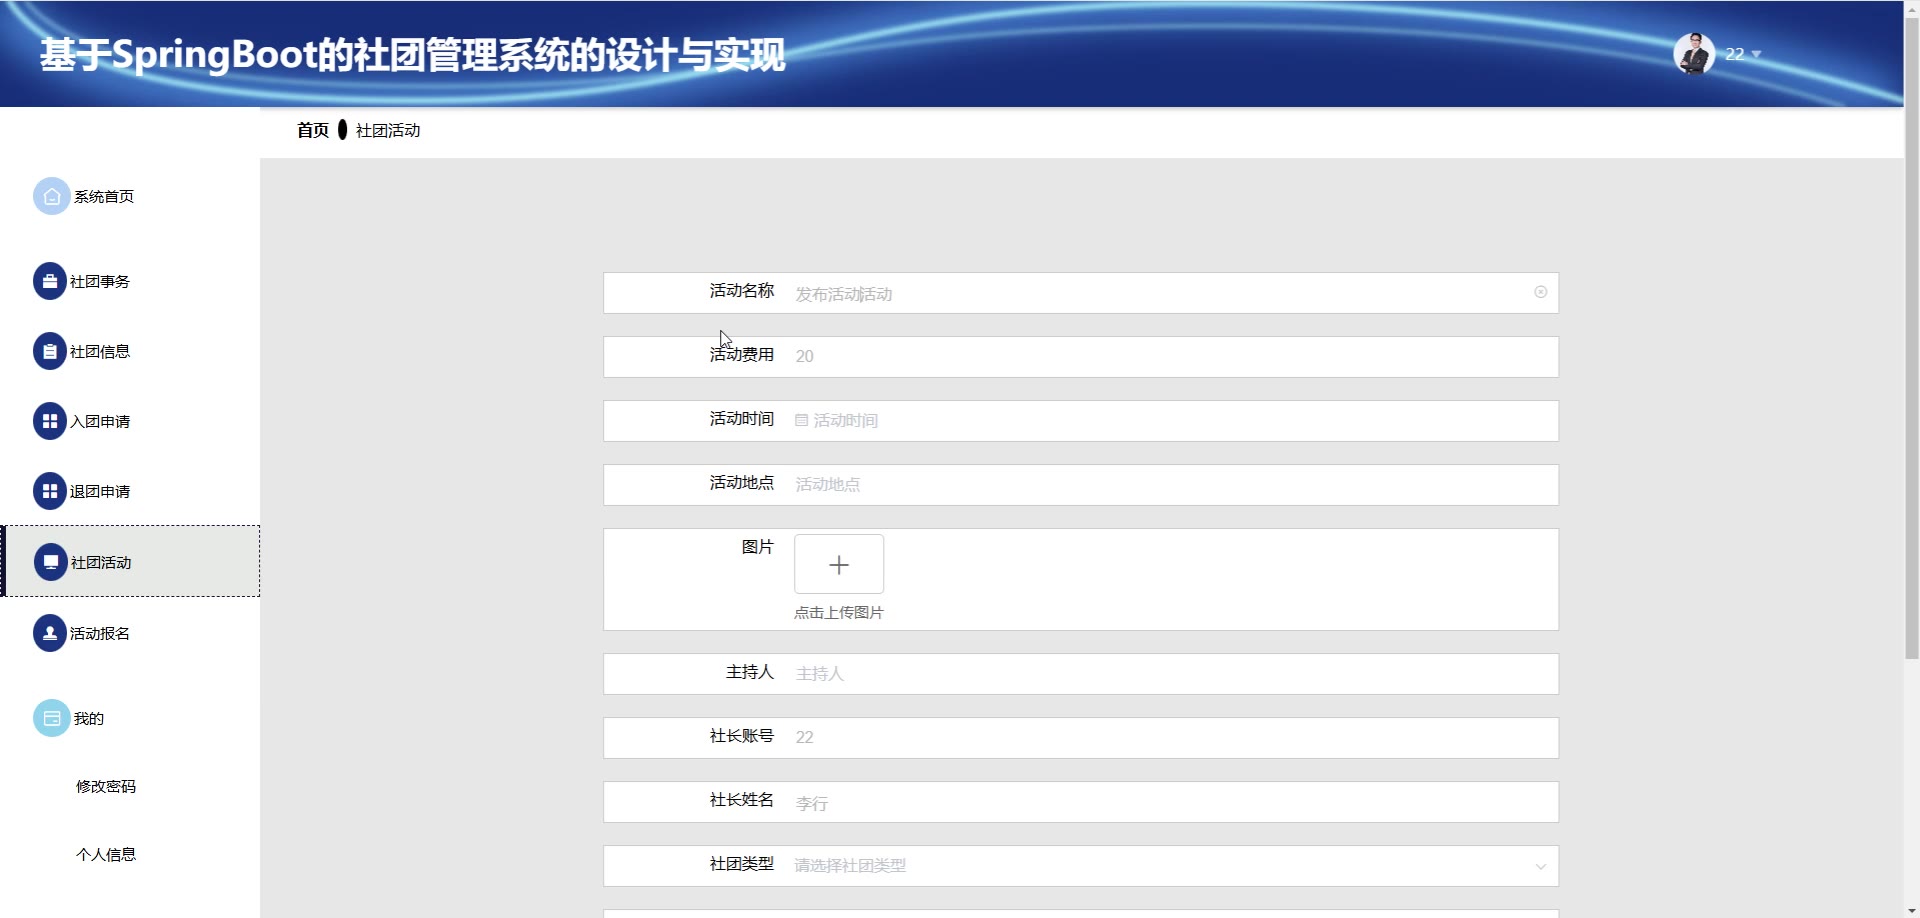The width and height of the screenshot is (1920, 918).
Task: Open 修改密码 submenu item
Action: [106, 787]
